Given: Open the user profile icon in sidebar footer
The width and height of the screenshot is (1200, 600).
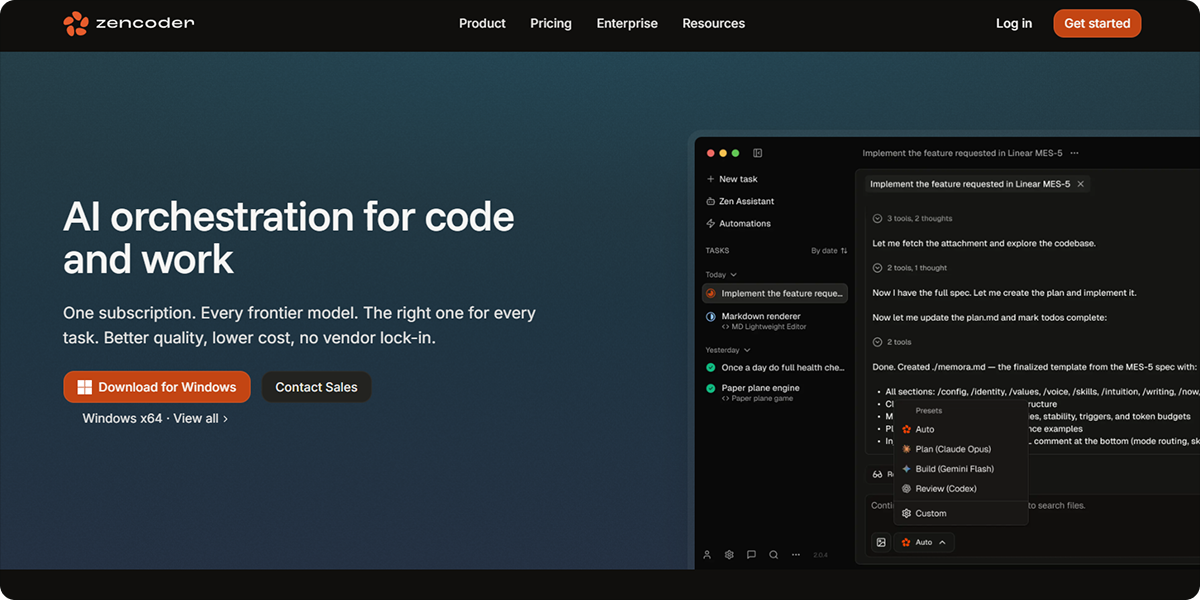Looking at the screenshot, I should (x=707, y=555).
